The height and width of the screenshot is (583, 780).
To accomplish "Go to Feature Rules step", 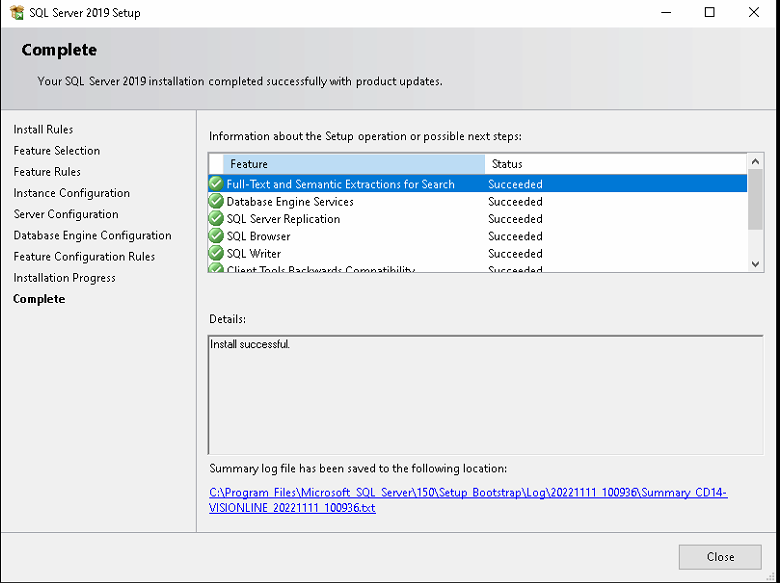I will 47,172.
